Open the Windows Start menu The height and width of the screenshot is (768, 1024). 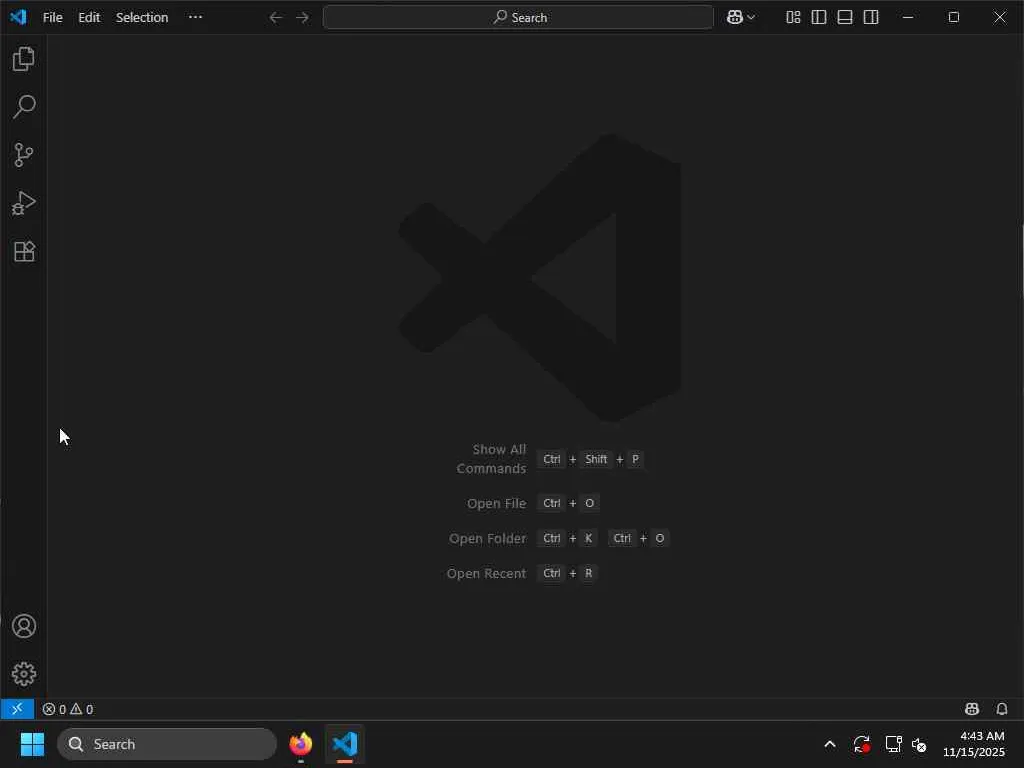click(x=33, y=744)
